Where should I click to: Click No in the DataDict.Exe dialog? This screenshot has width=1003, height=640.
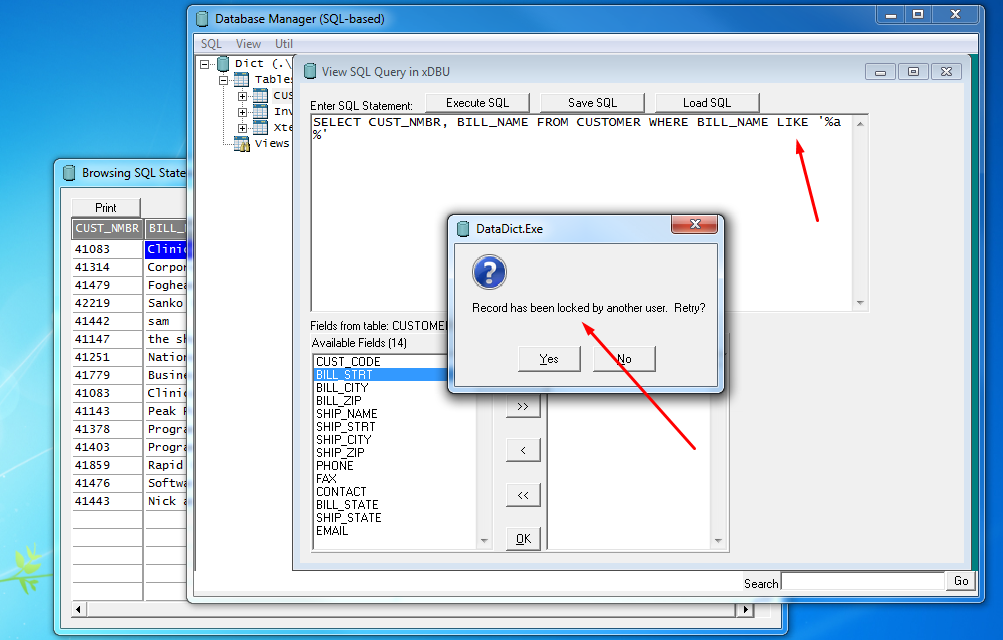pos(624,359)
